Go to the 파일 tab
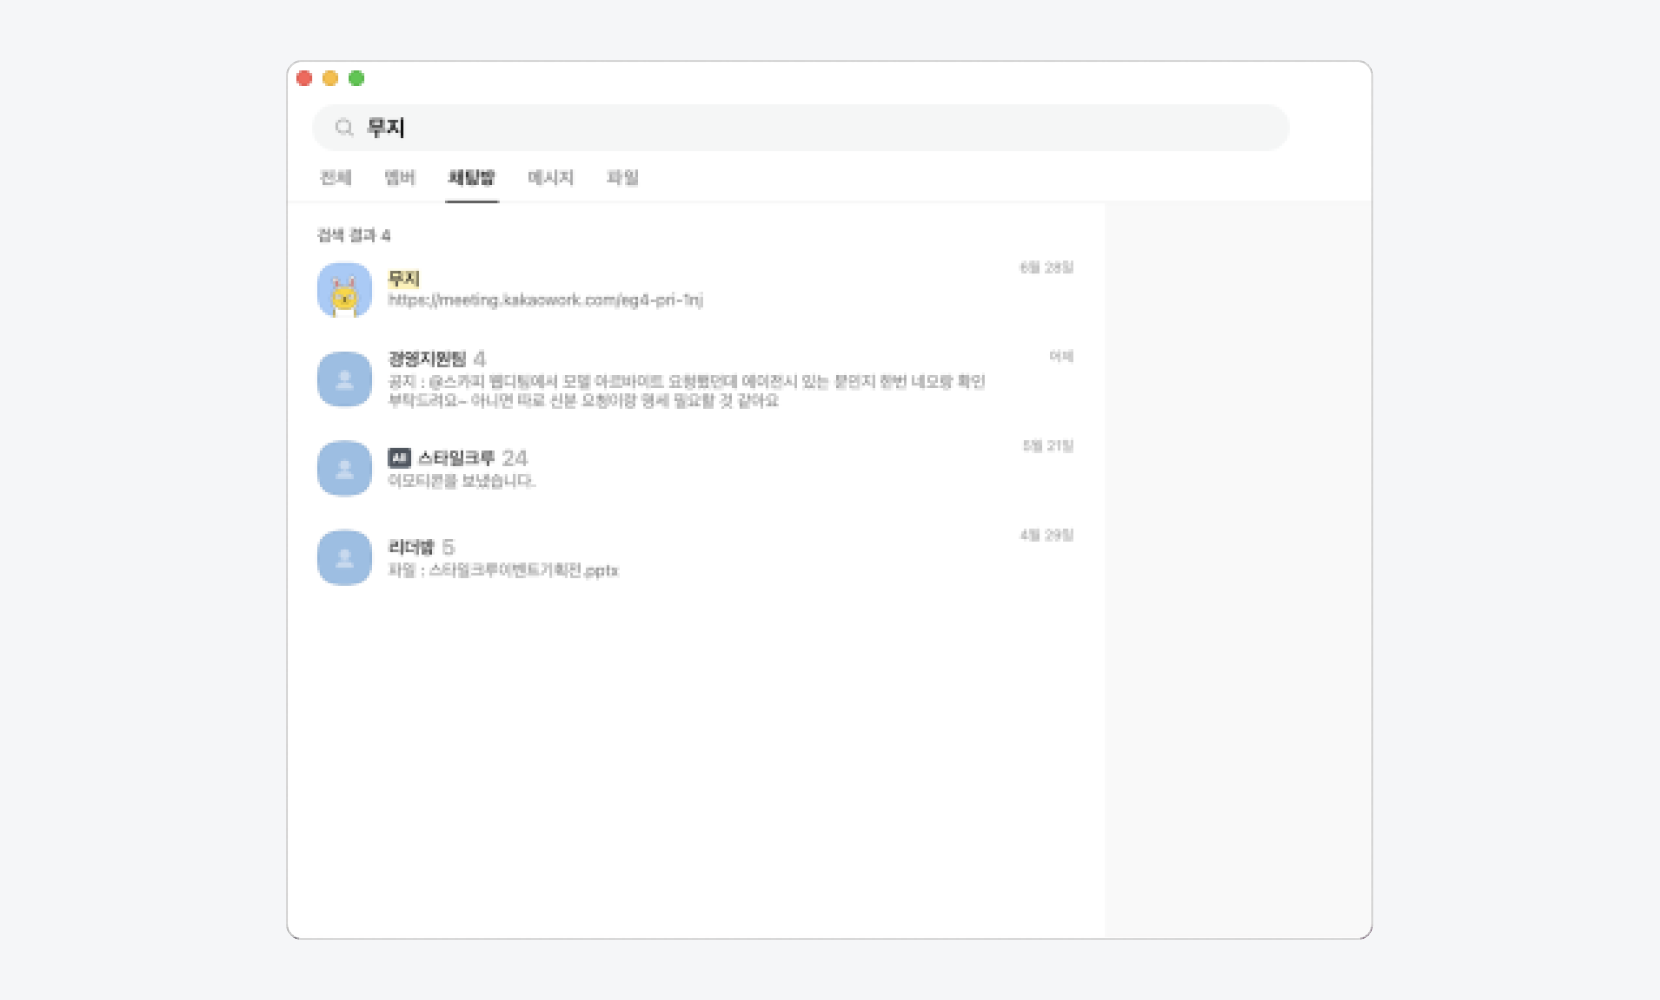 pos(622,178)
